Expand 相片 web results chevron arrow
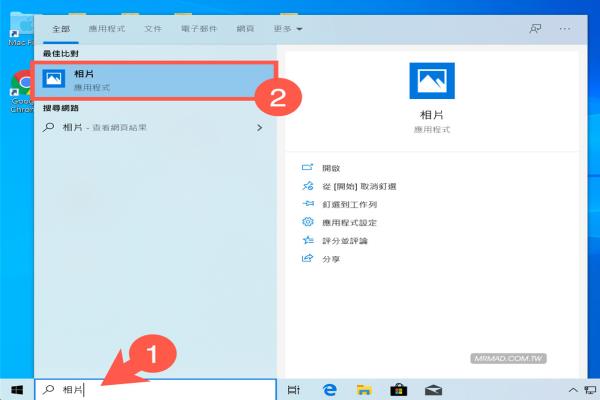The width and height of the screenshot is (600, 400). (259, 127)
